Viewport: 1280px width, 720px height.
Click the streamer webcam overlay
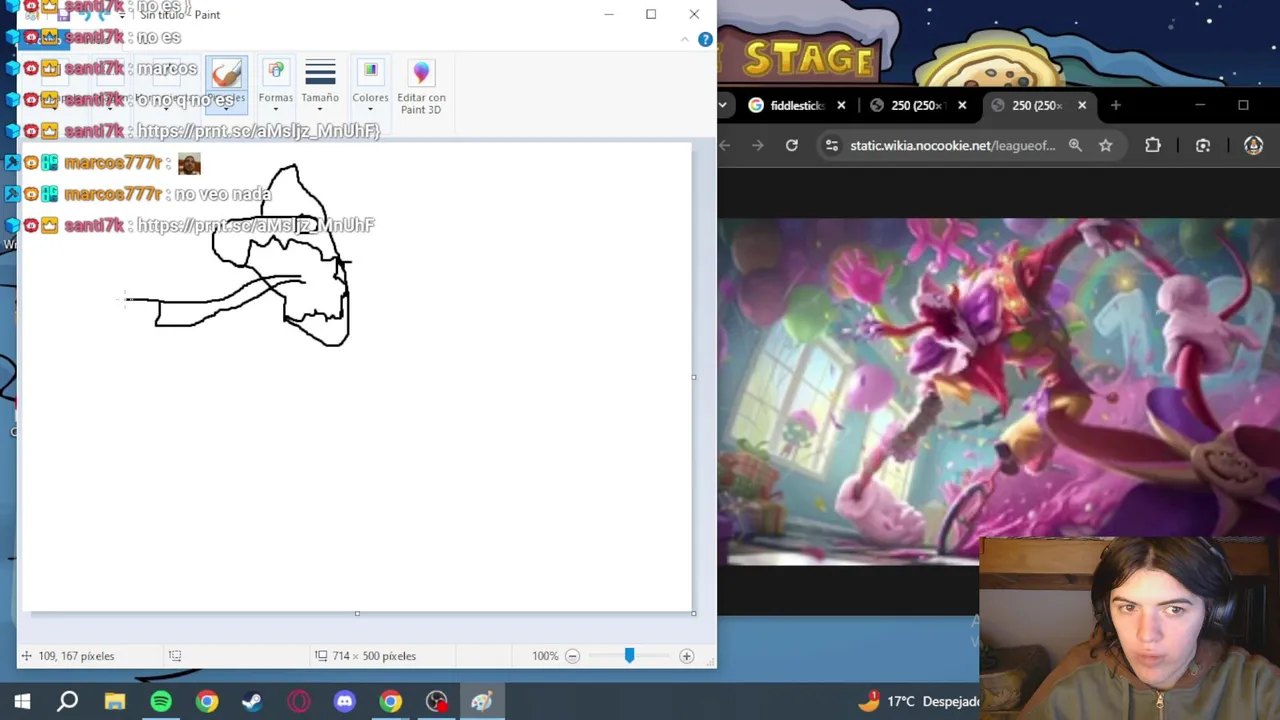[x=1130, y=628]
